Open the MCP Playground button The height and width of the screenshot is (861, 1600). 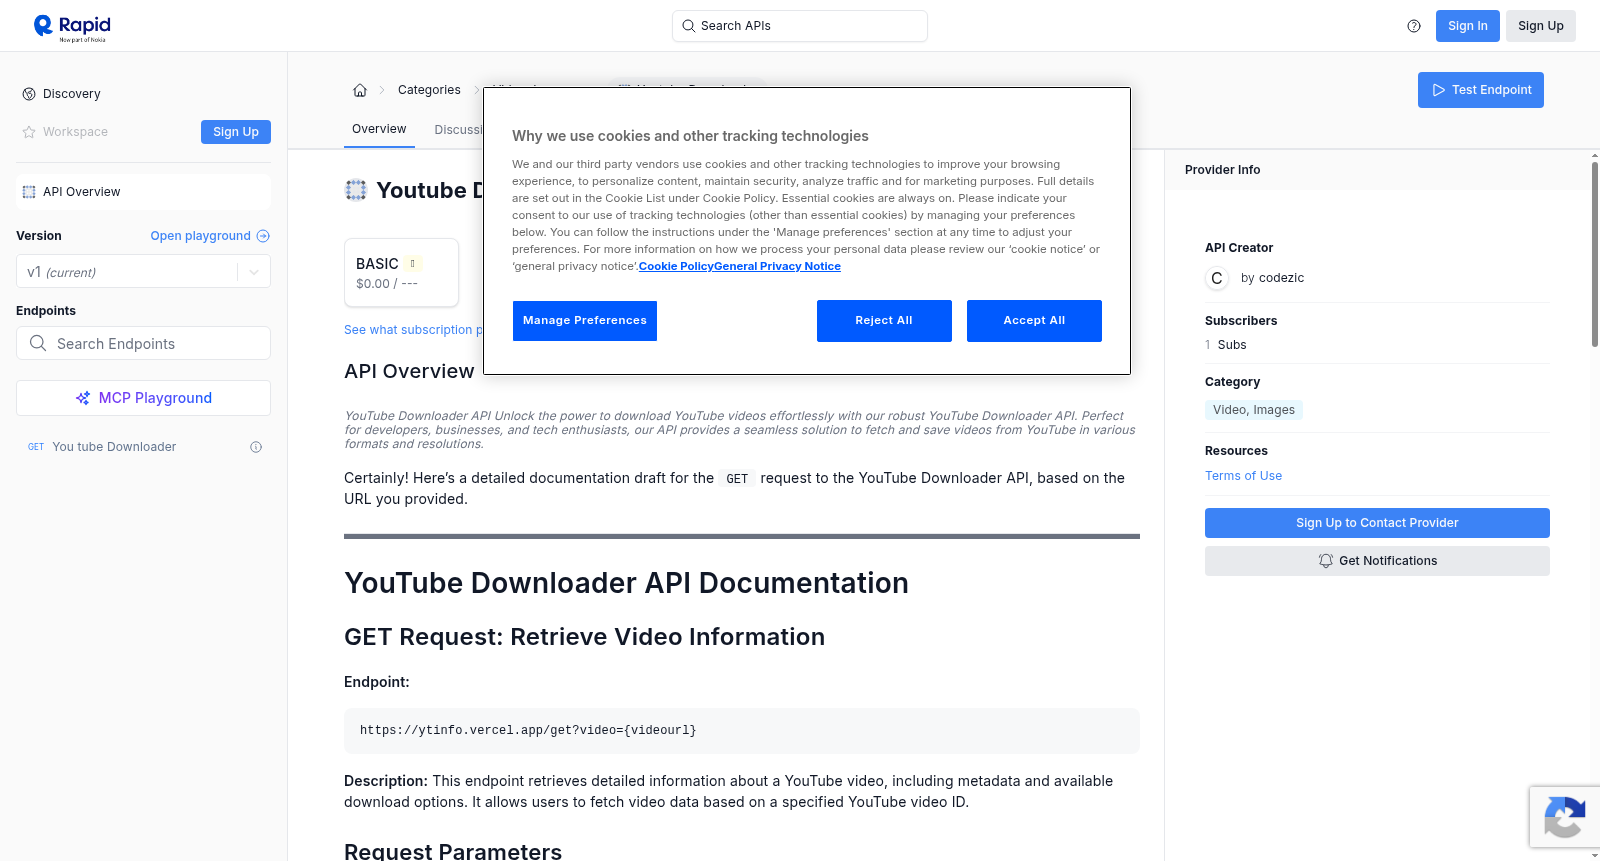143,398
